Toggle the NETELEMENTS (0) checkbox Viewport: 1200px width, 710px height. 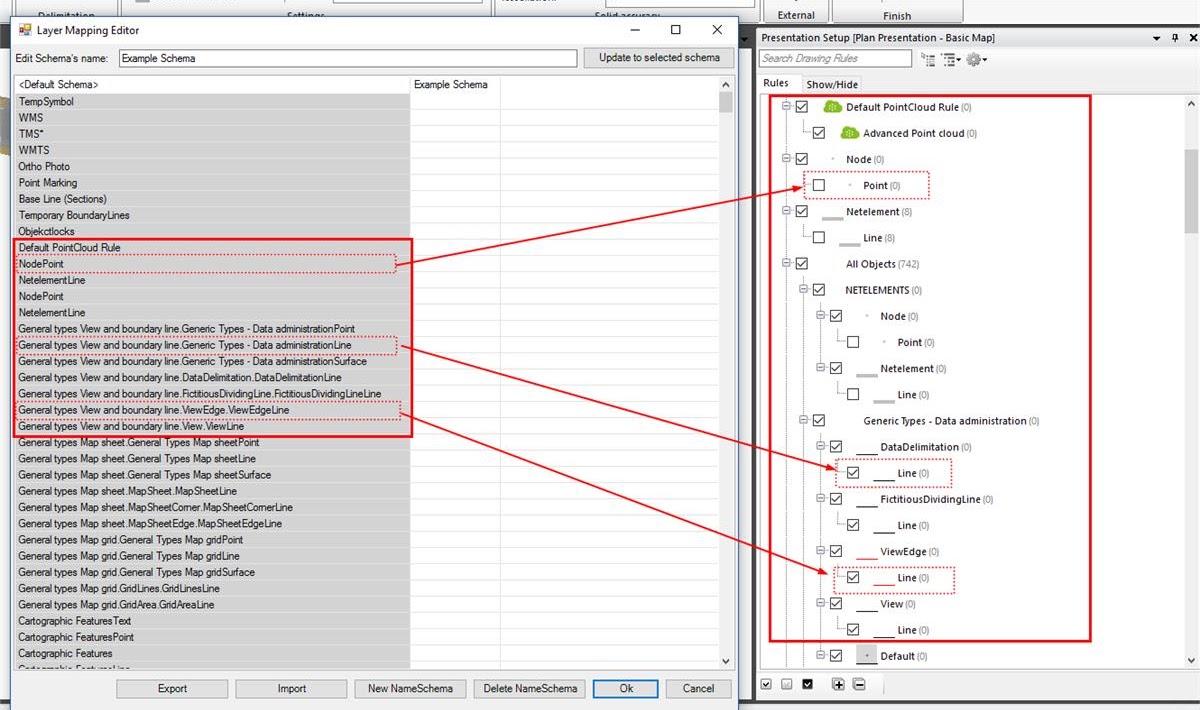[819, 290]
